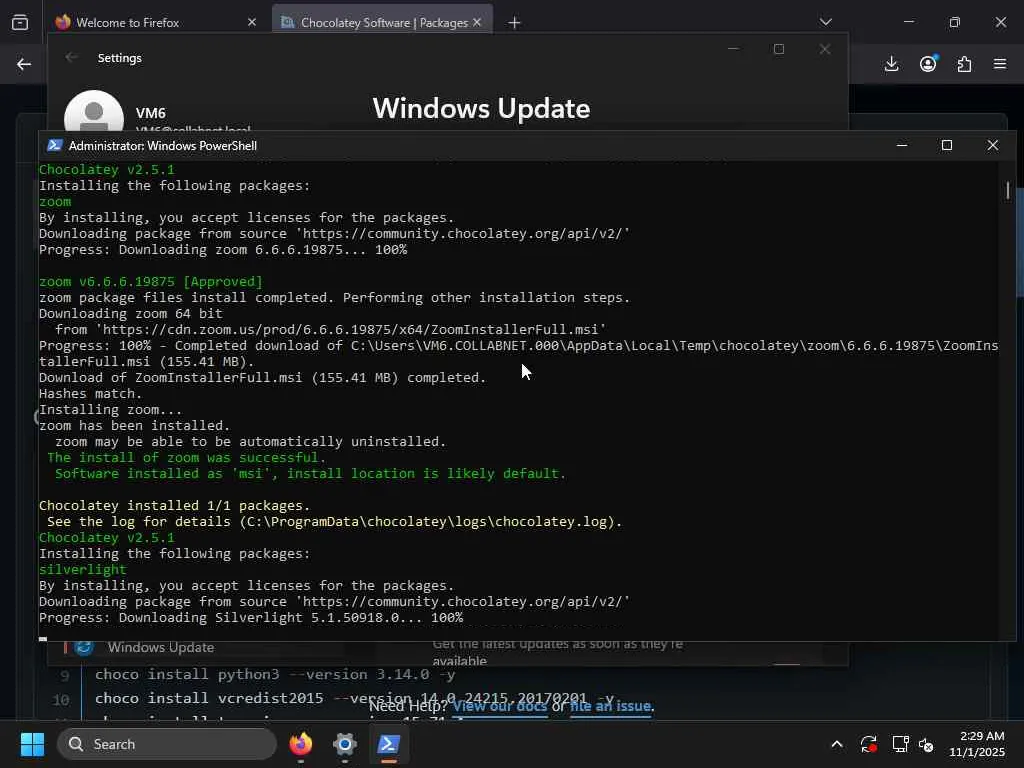Click the back arrow in Settings window
The width and height of the screenshot is (1024, 768).
pyautogui.click(x=72, y=57)
